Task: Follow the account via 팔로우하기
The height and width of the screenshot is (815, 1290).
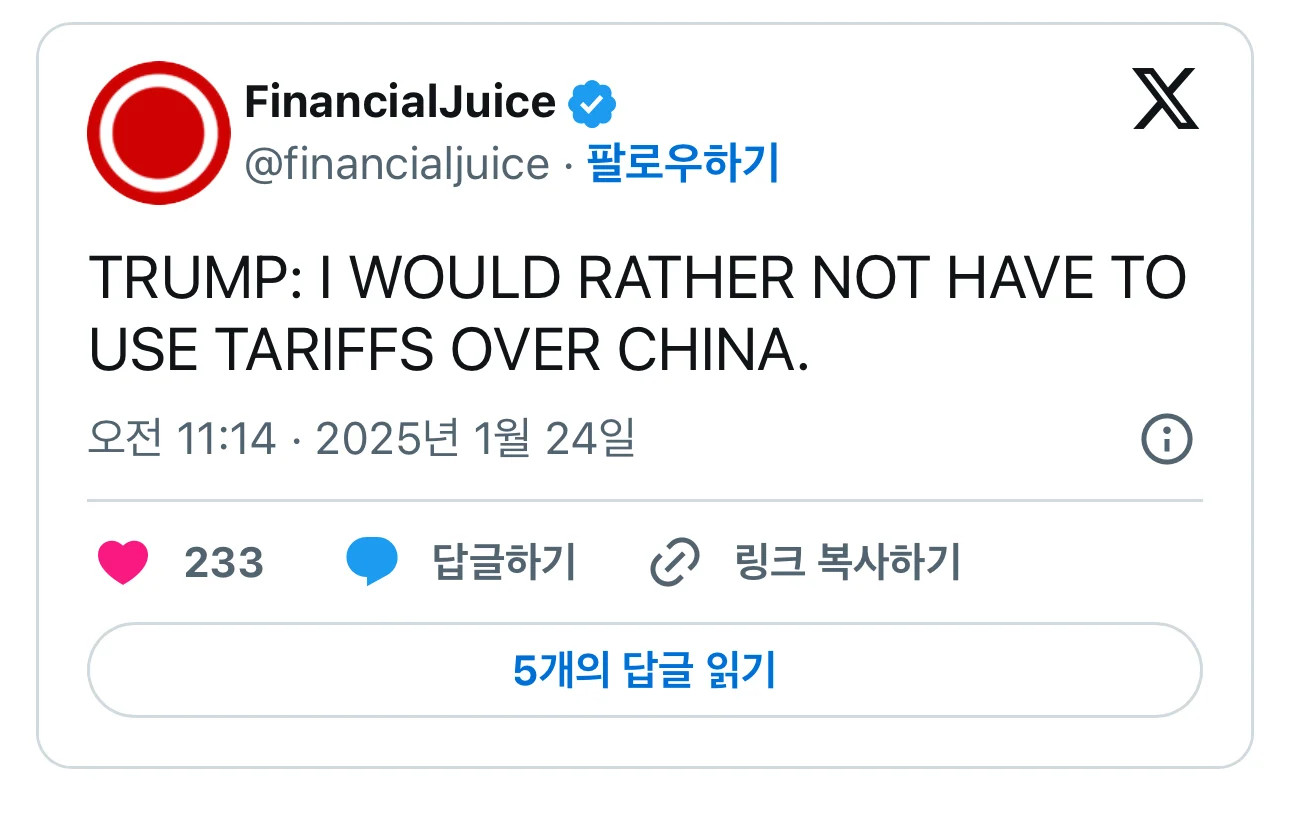Action: (x=683, y=164)
